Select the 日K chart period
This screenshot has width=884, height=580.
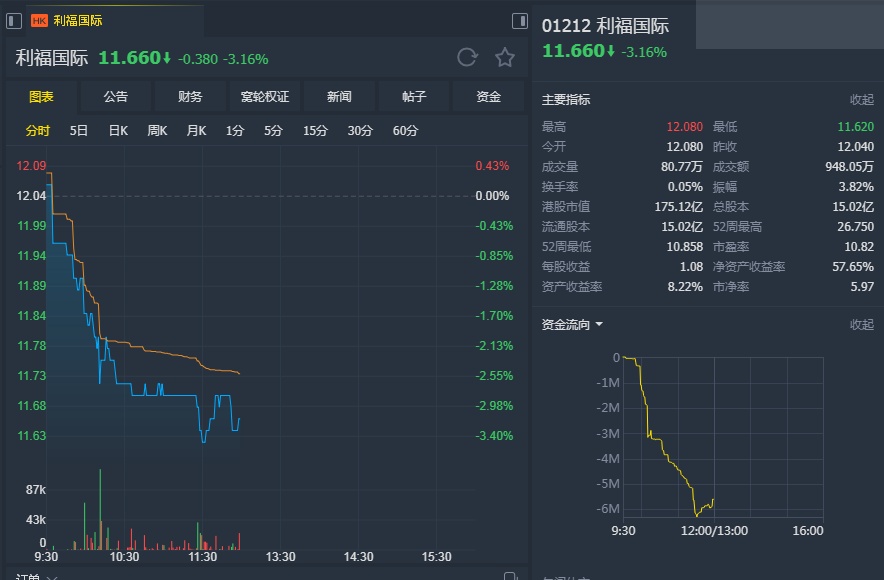tap(118, 131)
